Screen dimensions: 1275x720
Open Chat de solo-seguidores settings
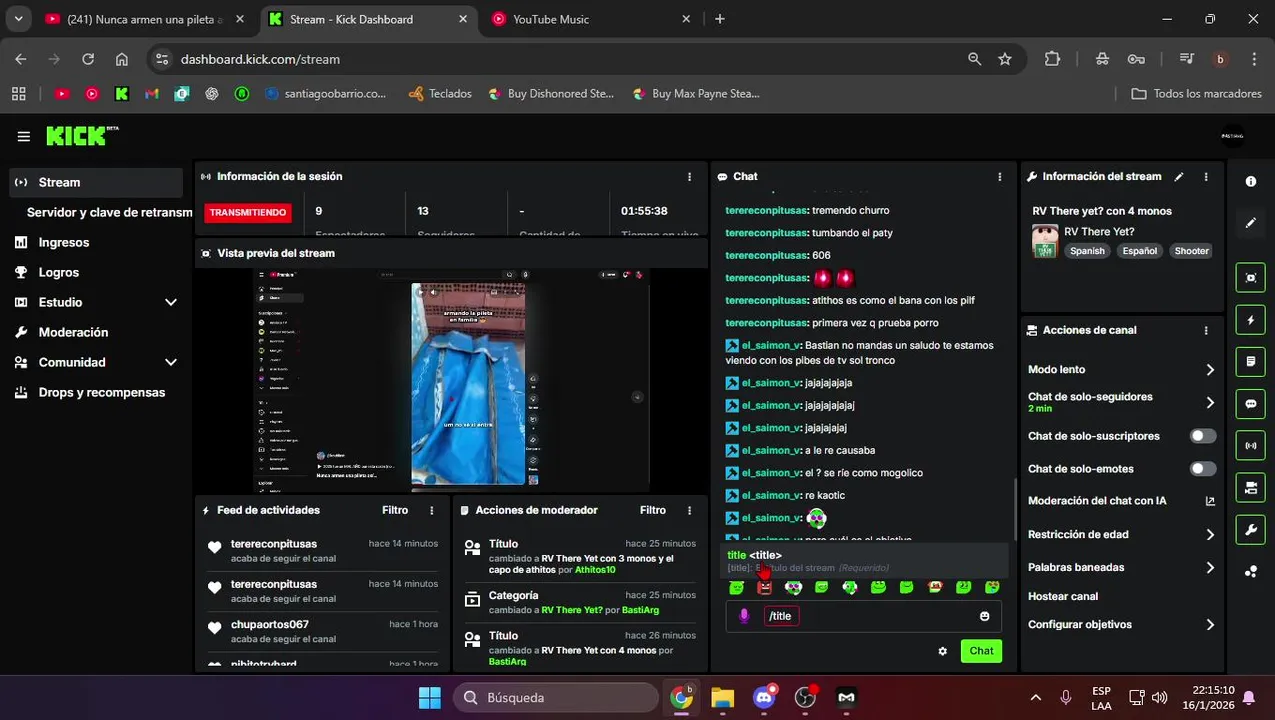pyautogui.click(x=1121, y=402)
